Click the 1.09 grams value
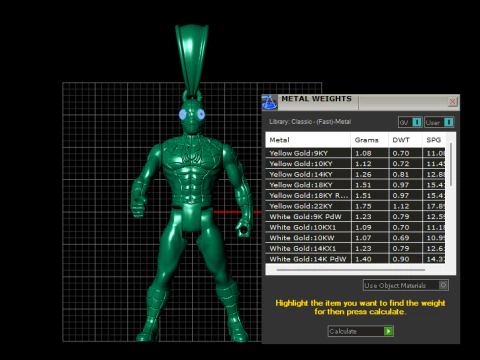The height and width of the screenshot is (360, 480). [x=363, y=227]
